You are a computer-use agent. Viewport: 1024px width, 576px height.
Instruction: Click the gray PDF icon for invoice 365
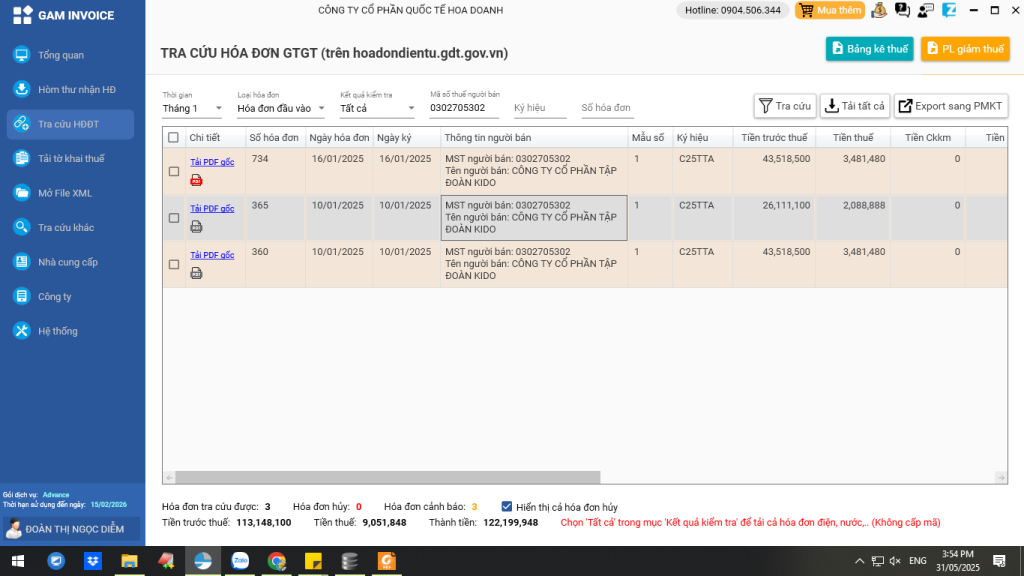pos(196,227)
